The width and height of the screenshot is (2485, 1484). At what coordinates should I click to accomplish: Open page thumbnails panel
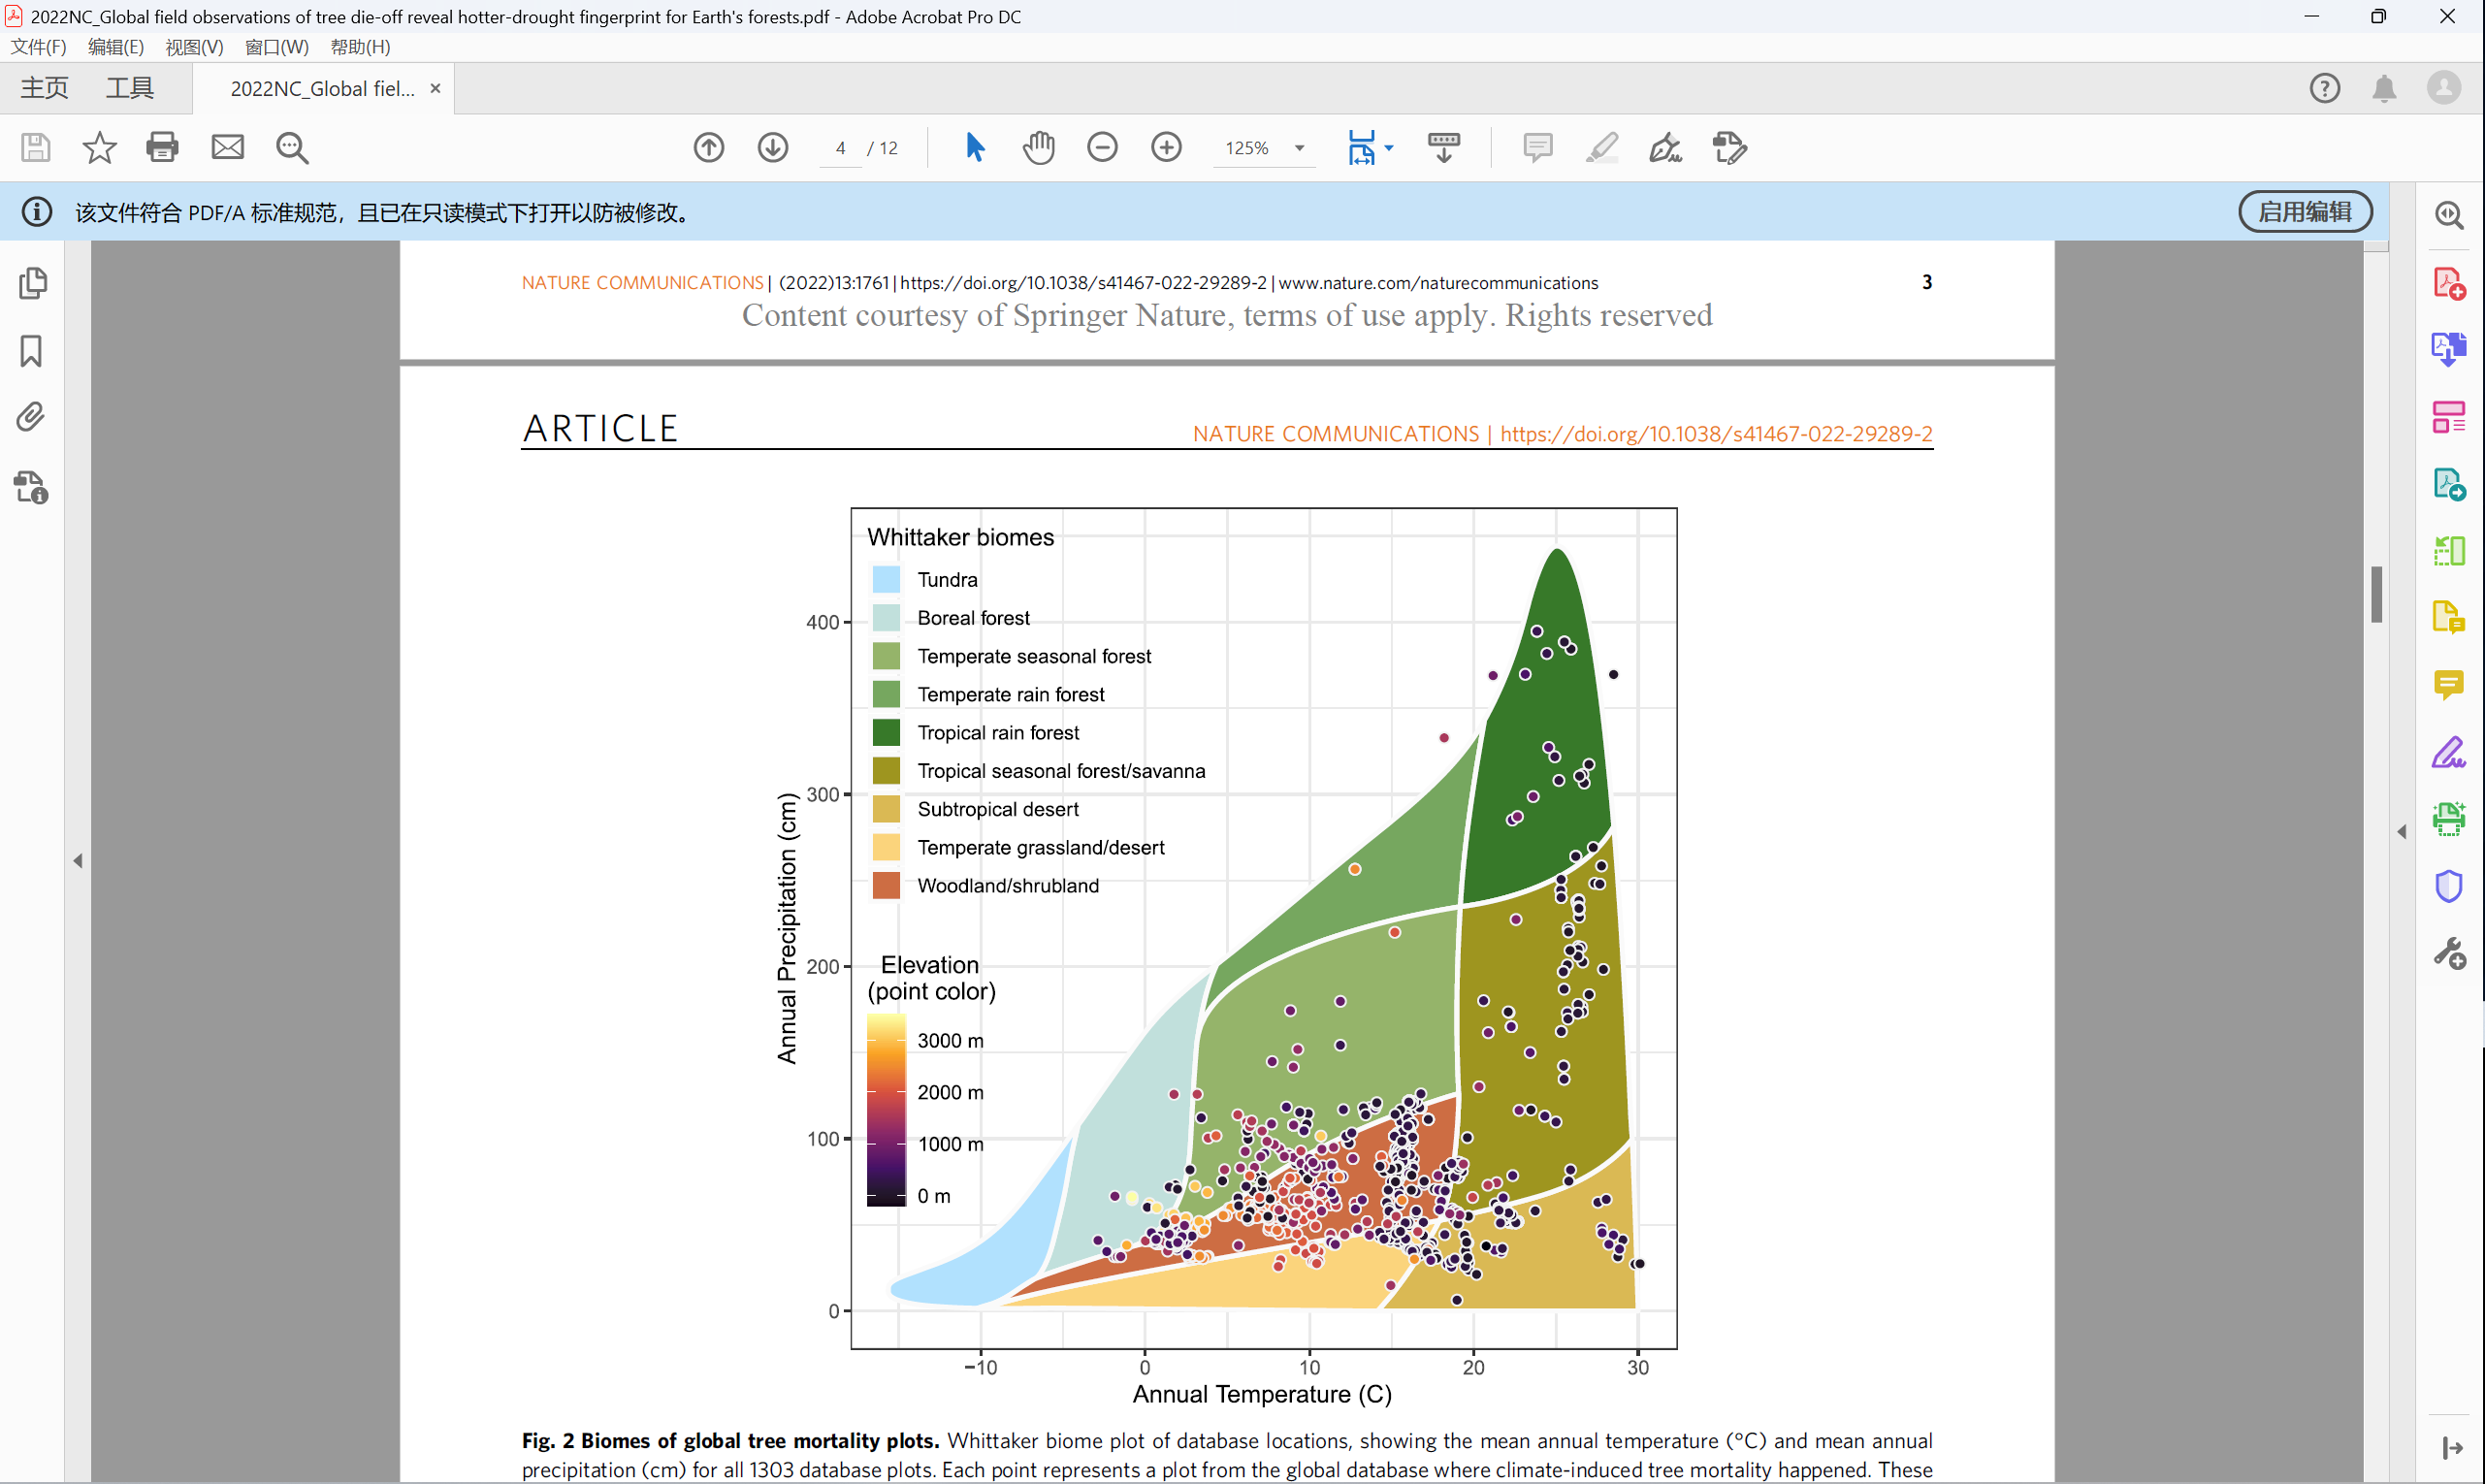pyautogui.click(x=33, y=283)
